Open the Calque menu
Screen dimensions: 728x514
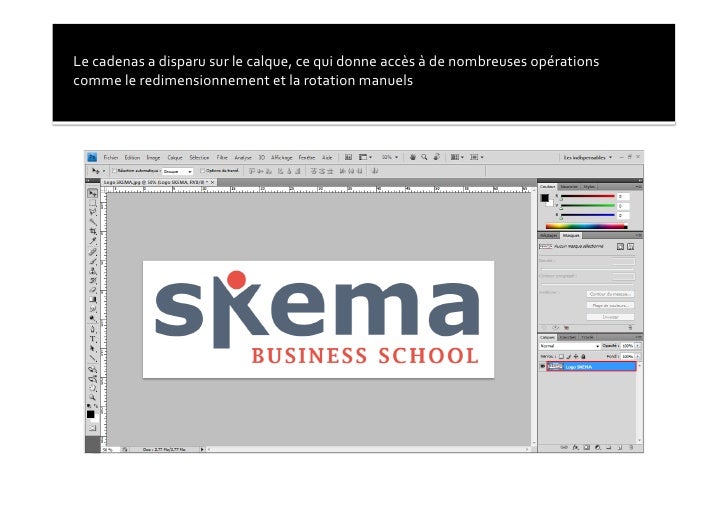tap(175, 158)
